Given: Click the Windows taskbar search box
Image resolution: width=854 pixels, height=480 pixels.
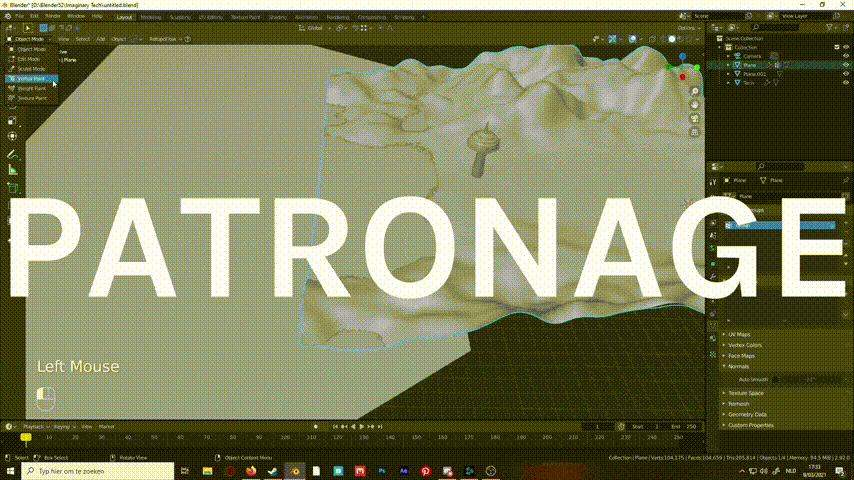Looking at the screenshot, I should 98,471.
